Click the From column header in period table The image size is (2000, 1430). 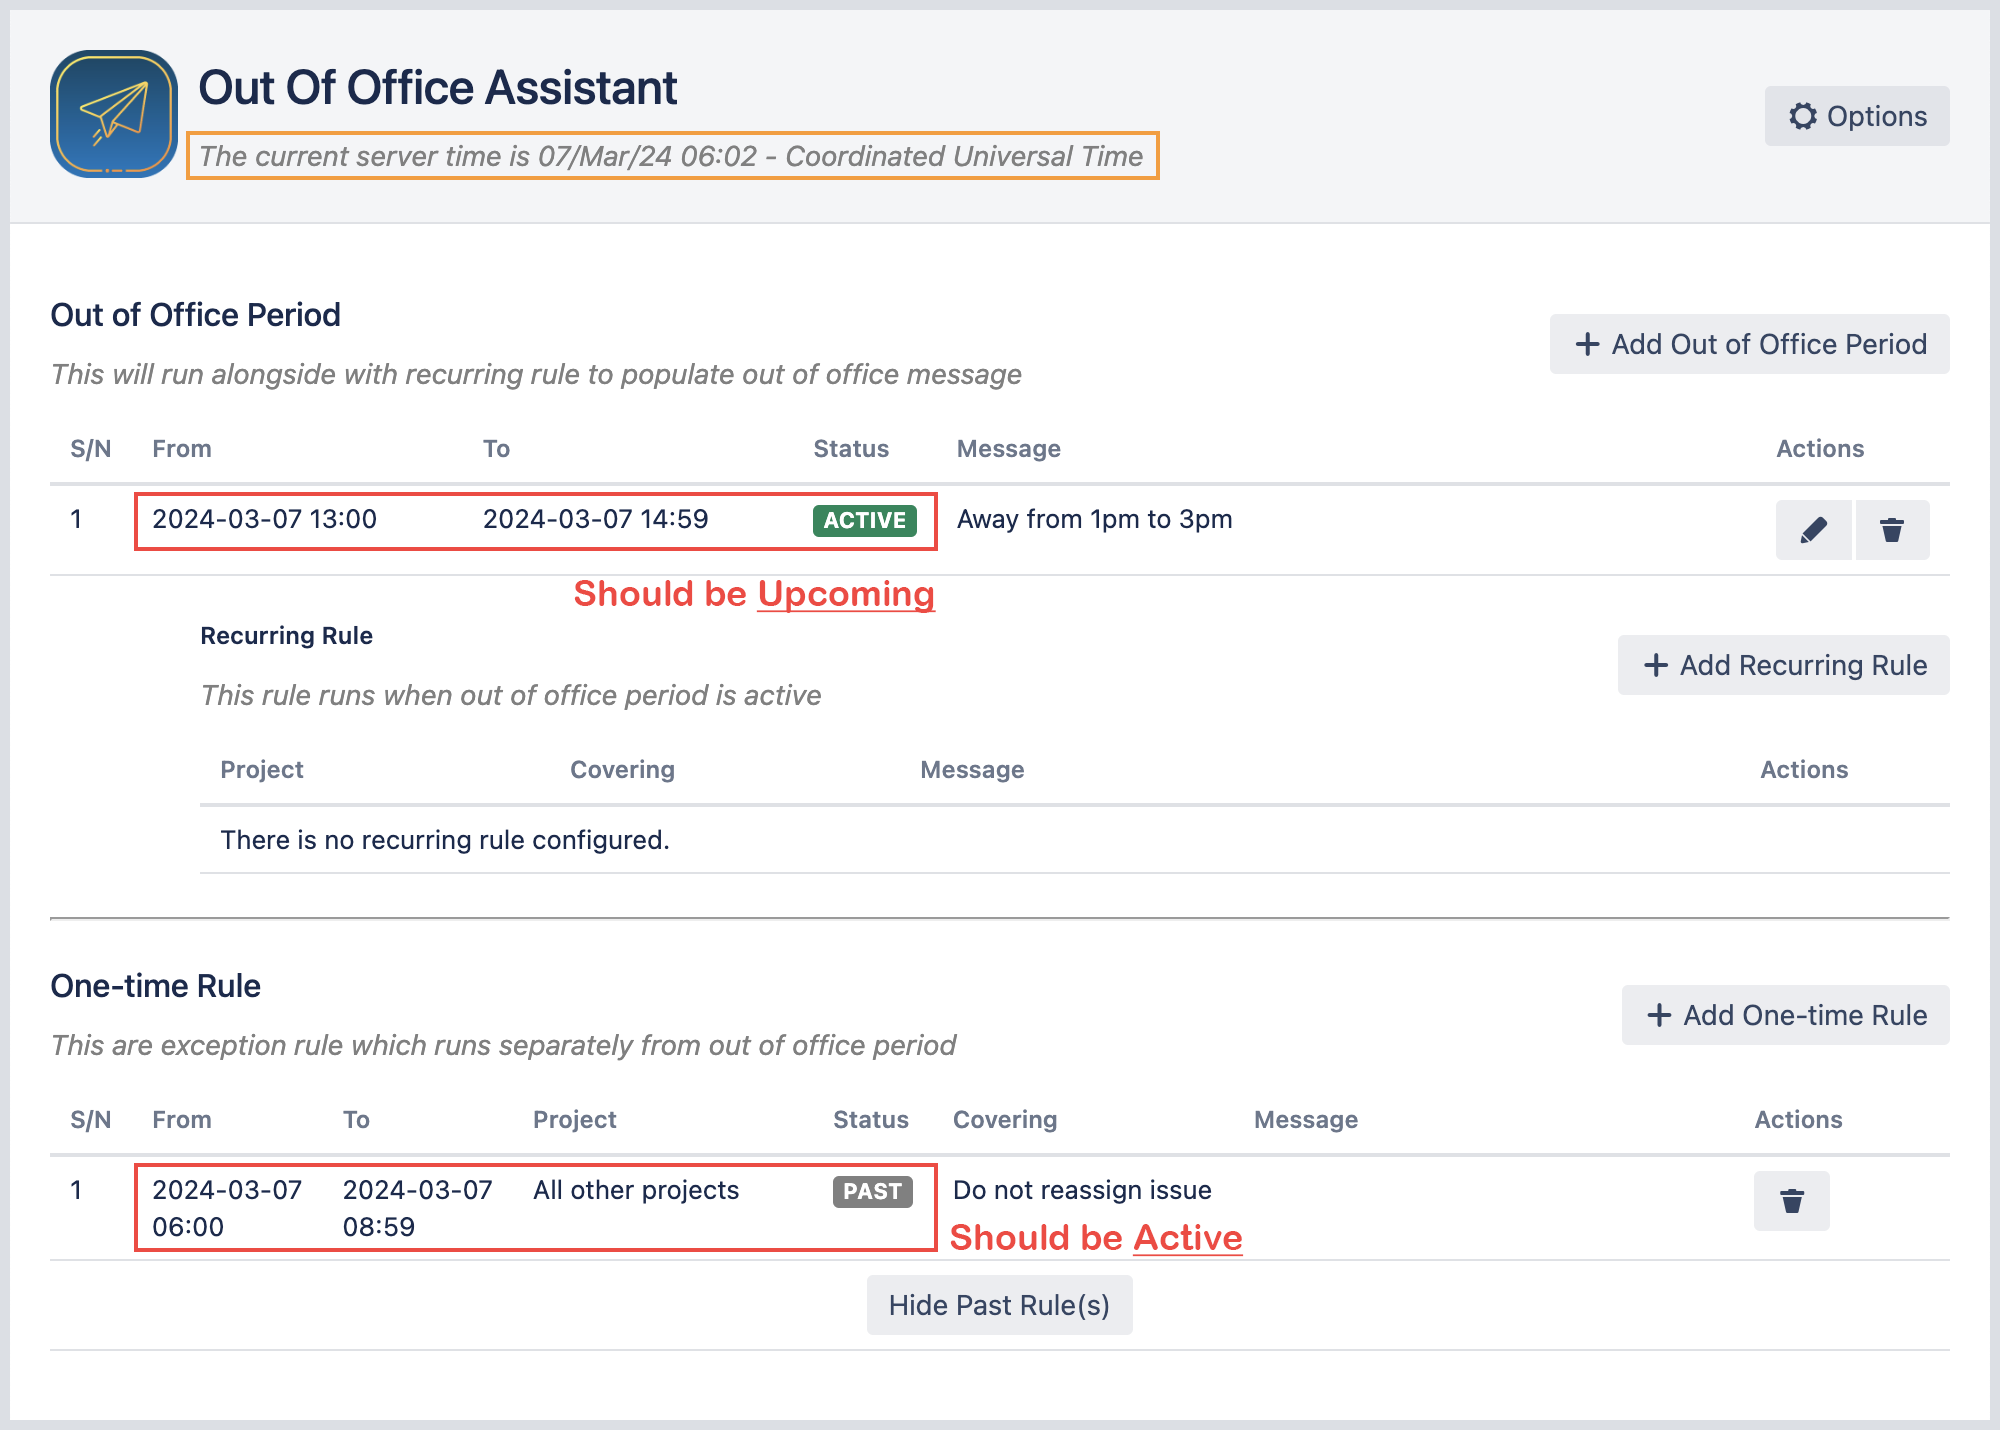(x=181, y=449)
